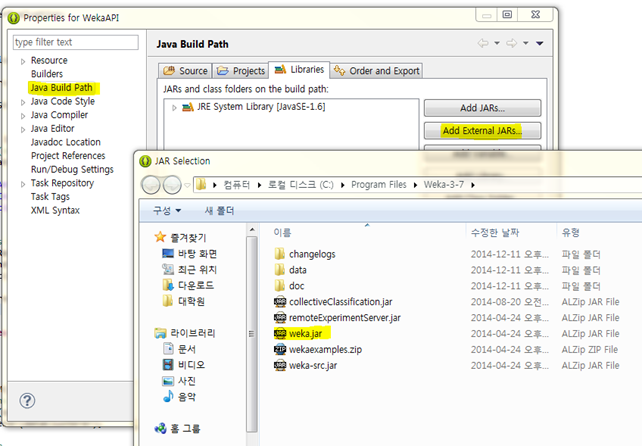
Task: Click the Add External JARs... button
Action: click(482, 131)
